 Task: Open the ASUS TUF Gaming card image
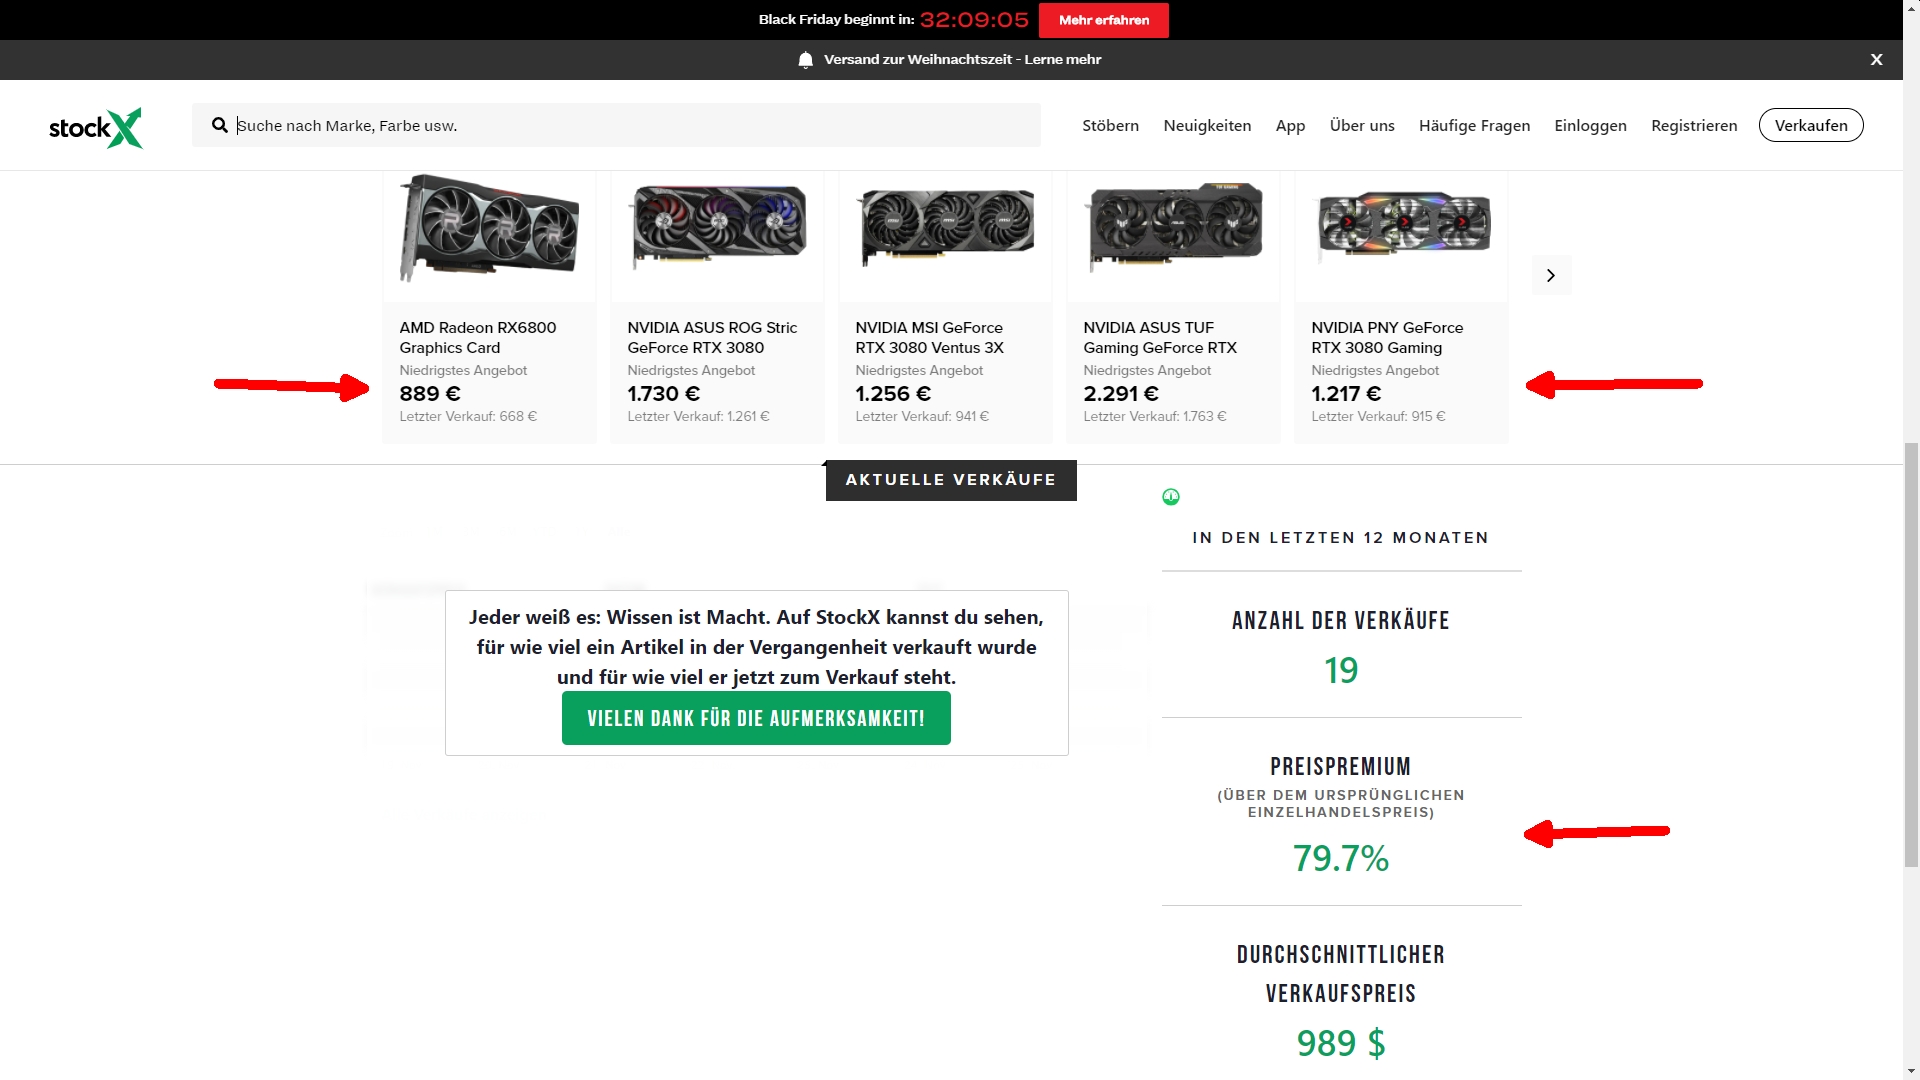[1174, 227]
